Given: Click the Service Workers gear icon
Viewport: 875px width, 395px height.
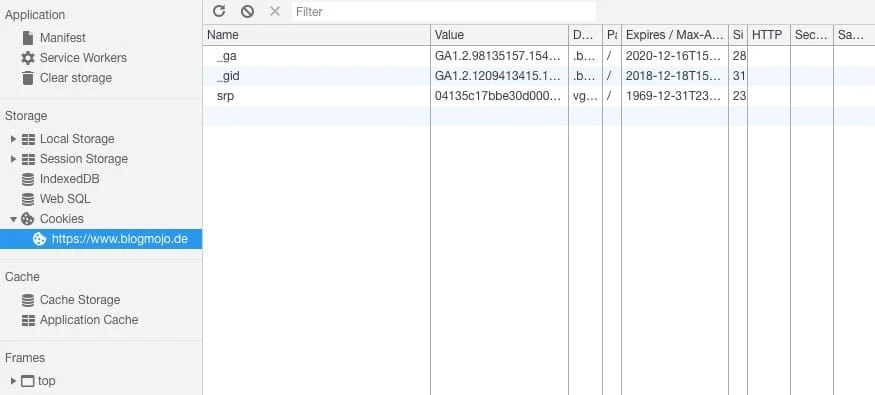Looking at the screenshot, I should tap(27, 58).
